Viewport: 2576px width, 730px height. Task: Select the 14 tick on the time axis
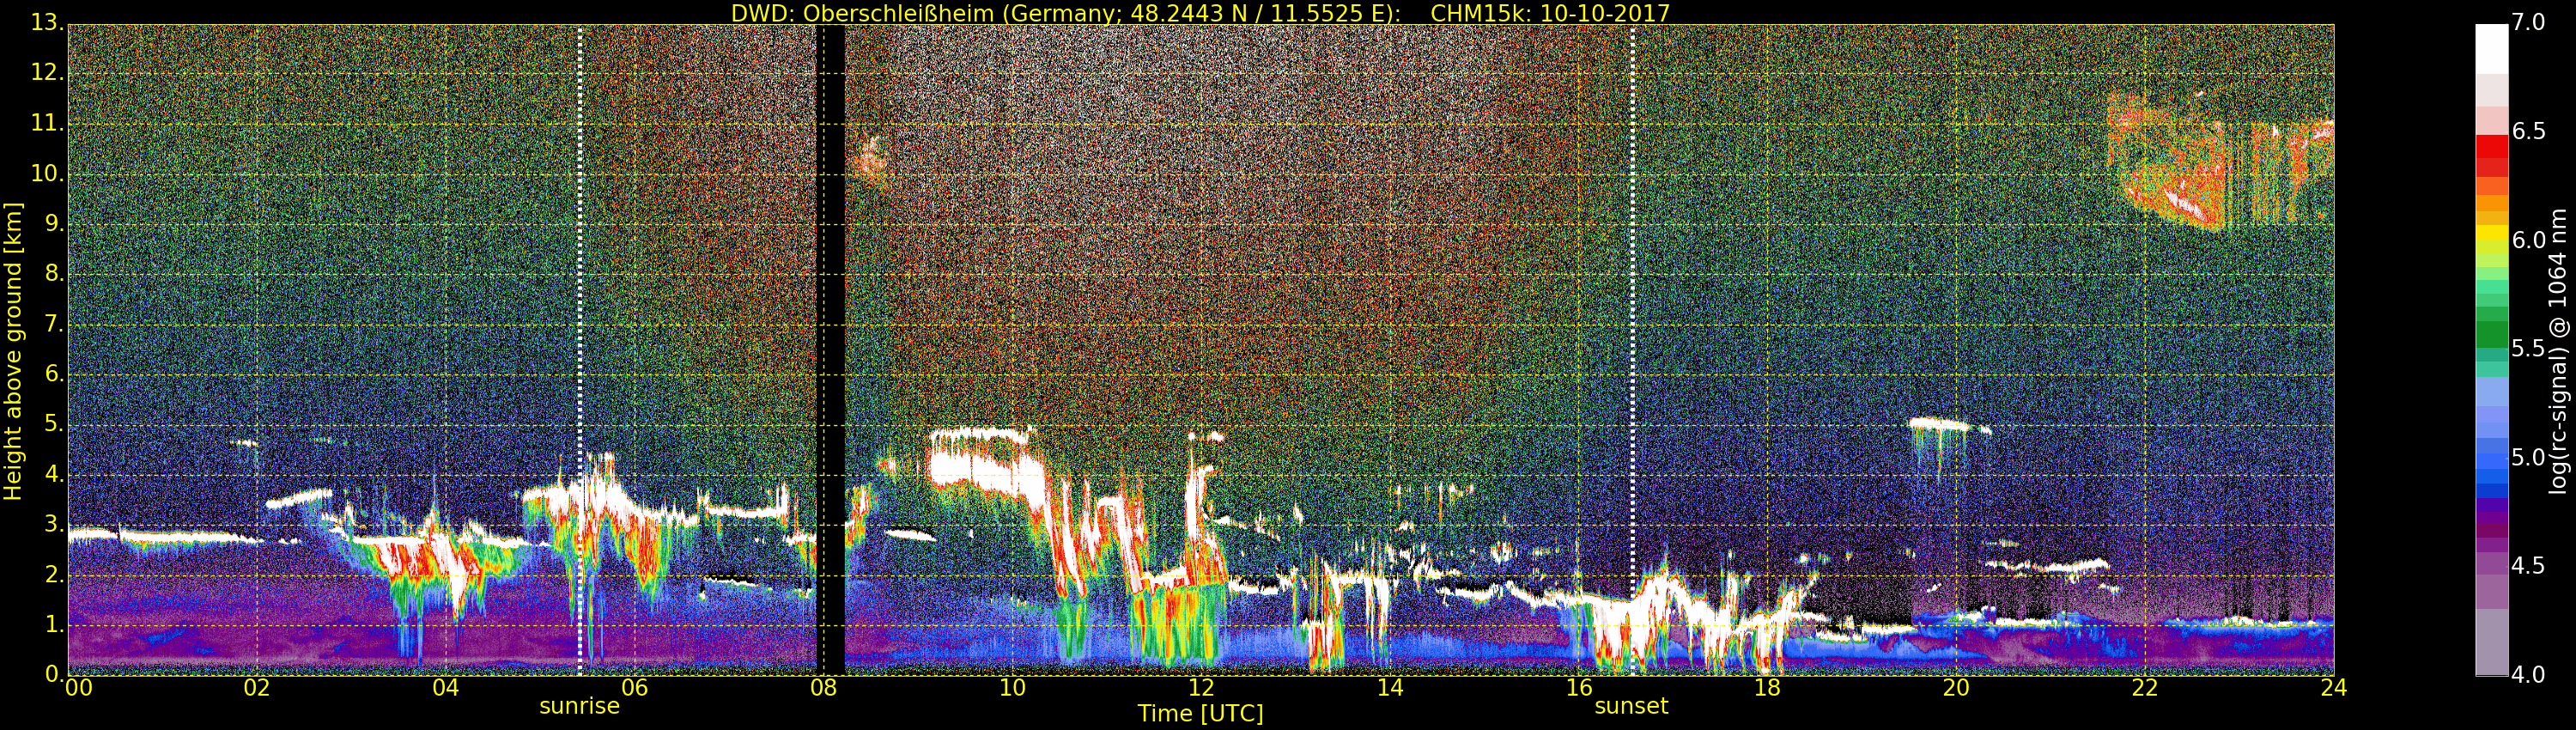[x=1390, y=688]
